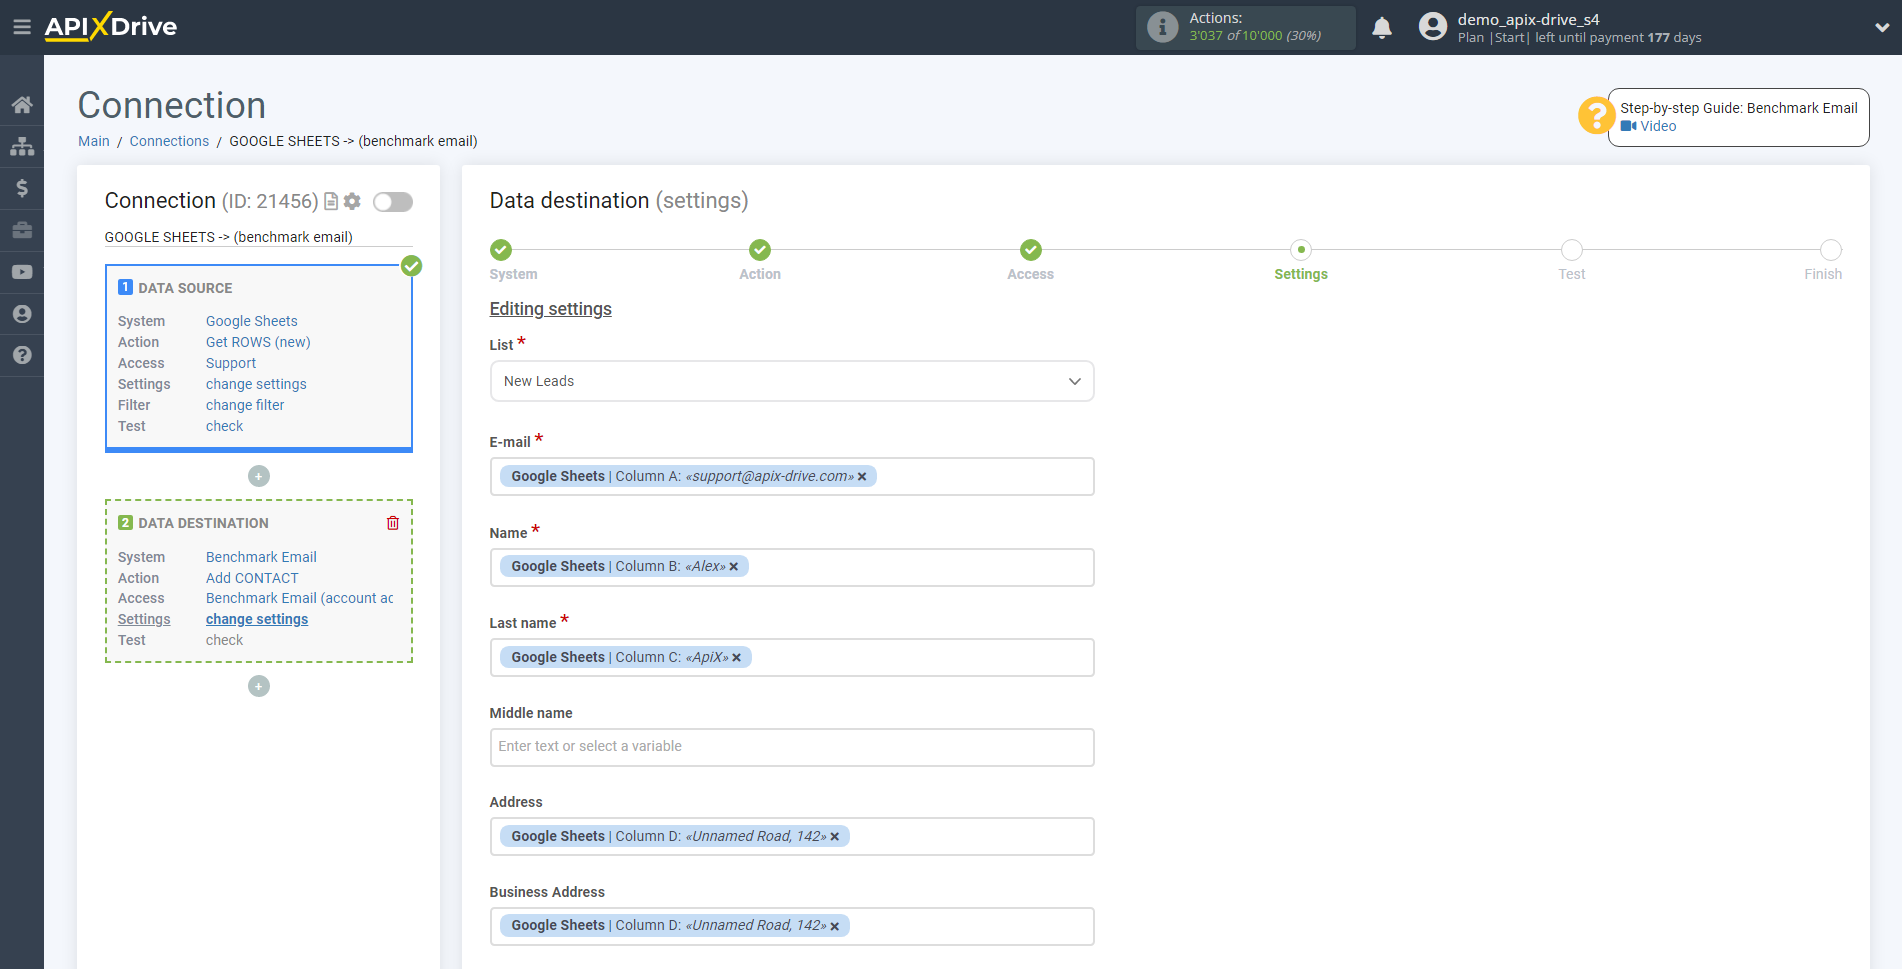Open the connection settings gear icon
This screenshot has width=1902, height=969.
click(x=352, y=201)
